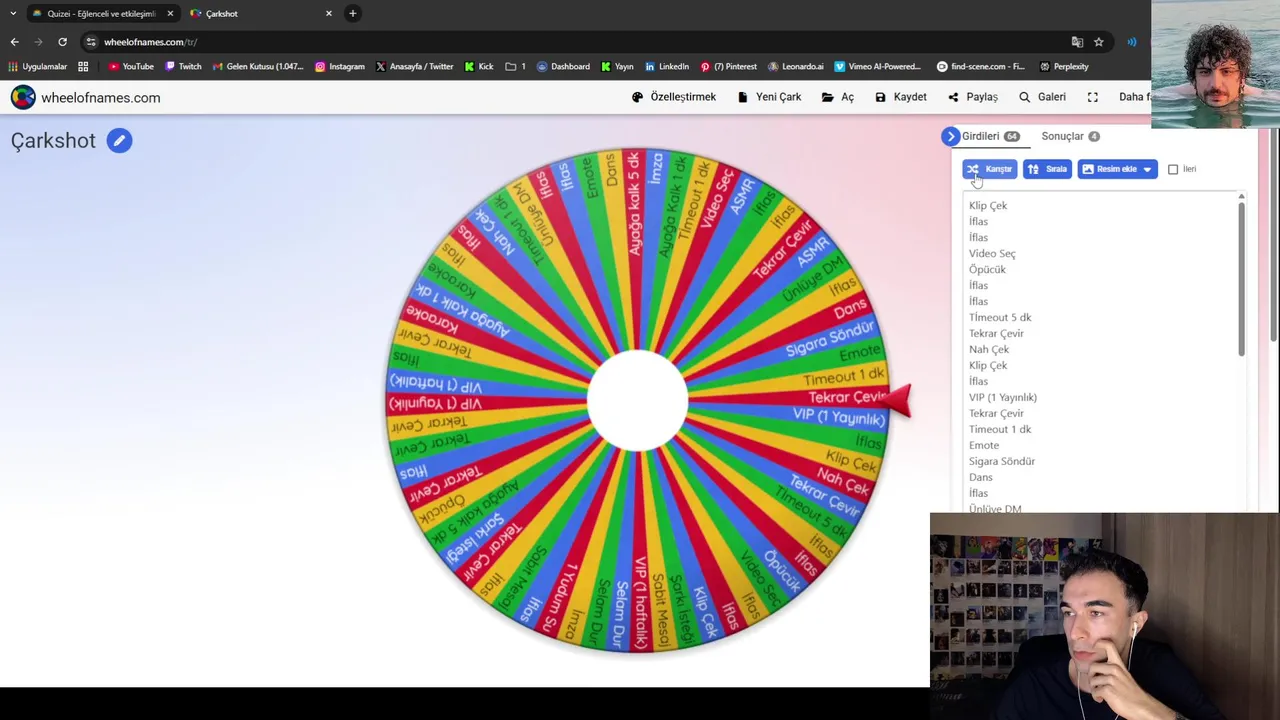Click the entries list scrollbar thumb

click(x=1241, y=277)
